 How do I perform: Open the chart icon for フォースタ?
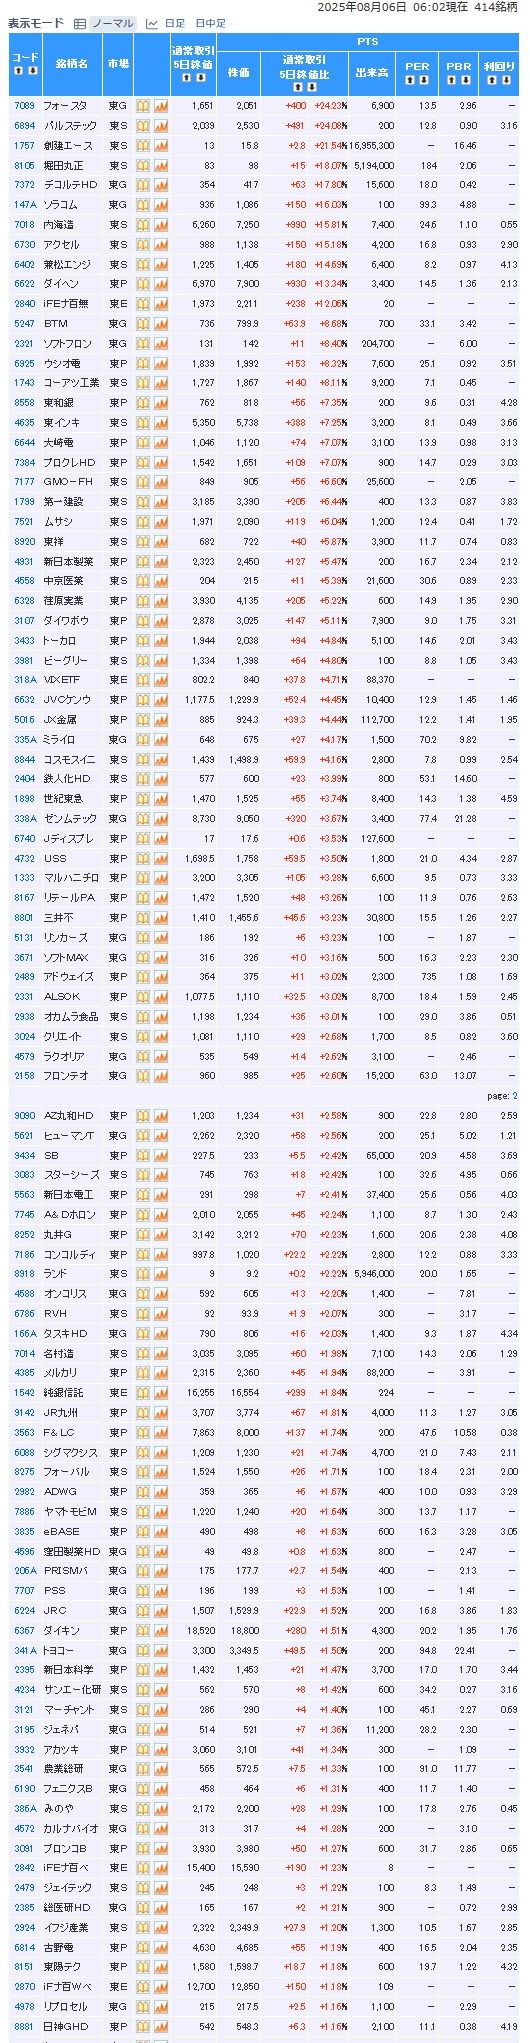161,106
